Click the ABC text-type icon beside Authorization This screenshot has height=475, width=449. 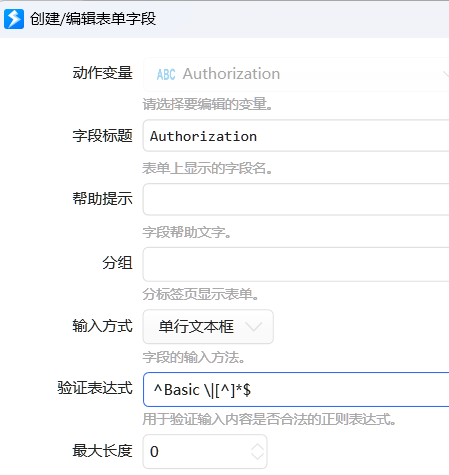[x=166, y=75]
